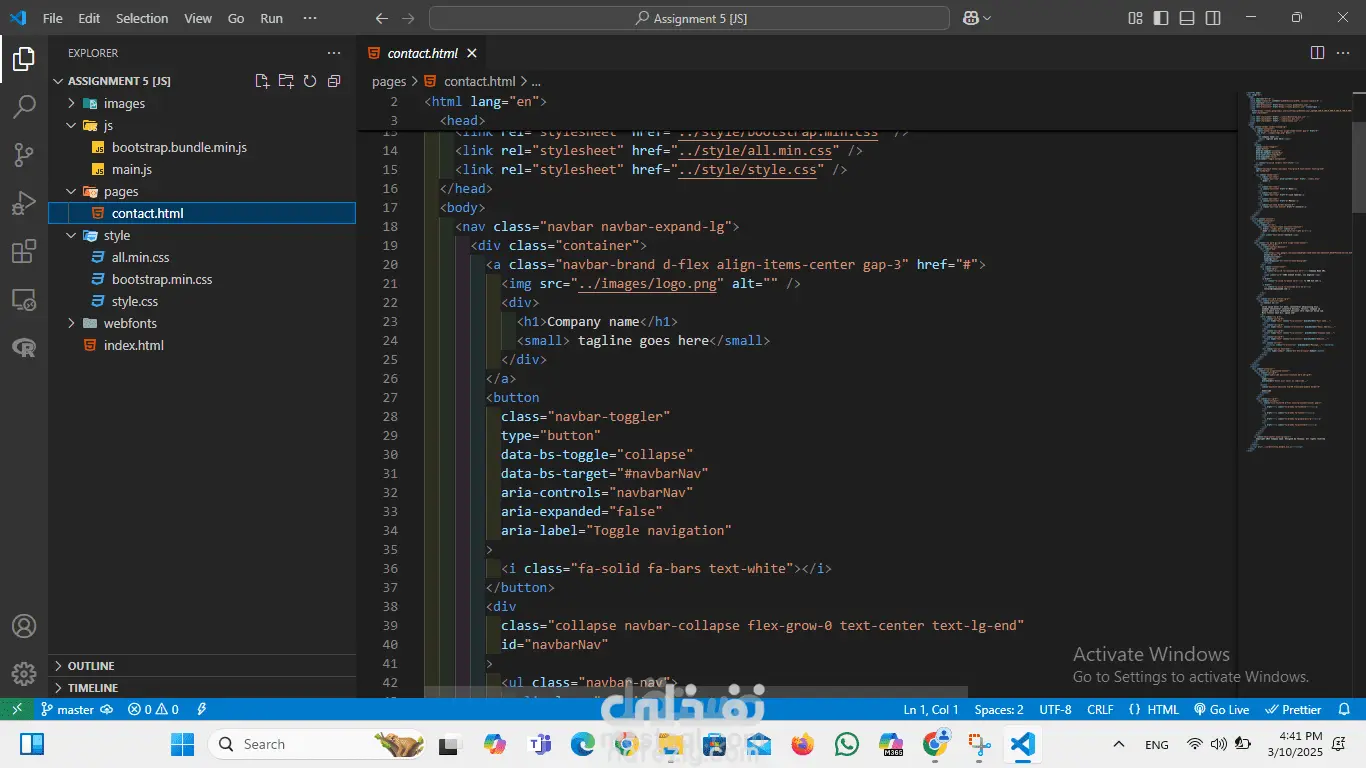Close the contact.html editor tab
This screenshot has height=768, width=1366.
point(472,53)
